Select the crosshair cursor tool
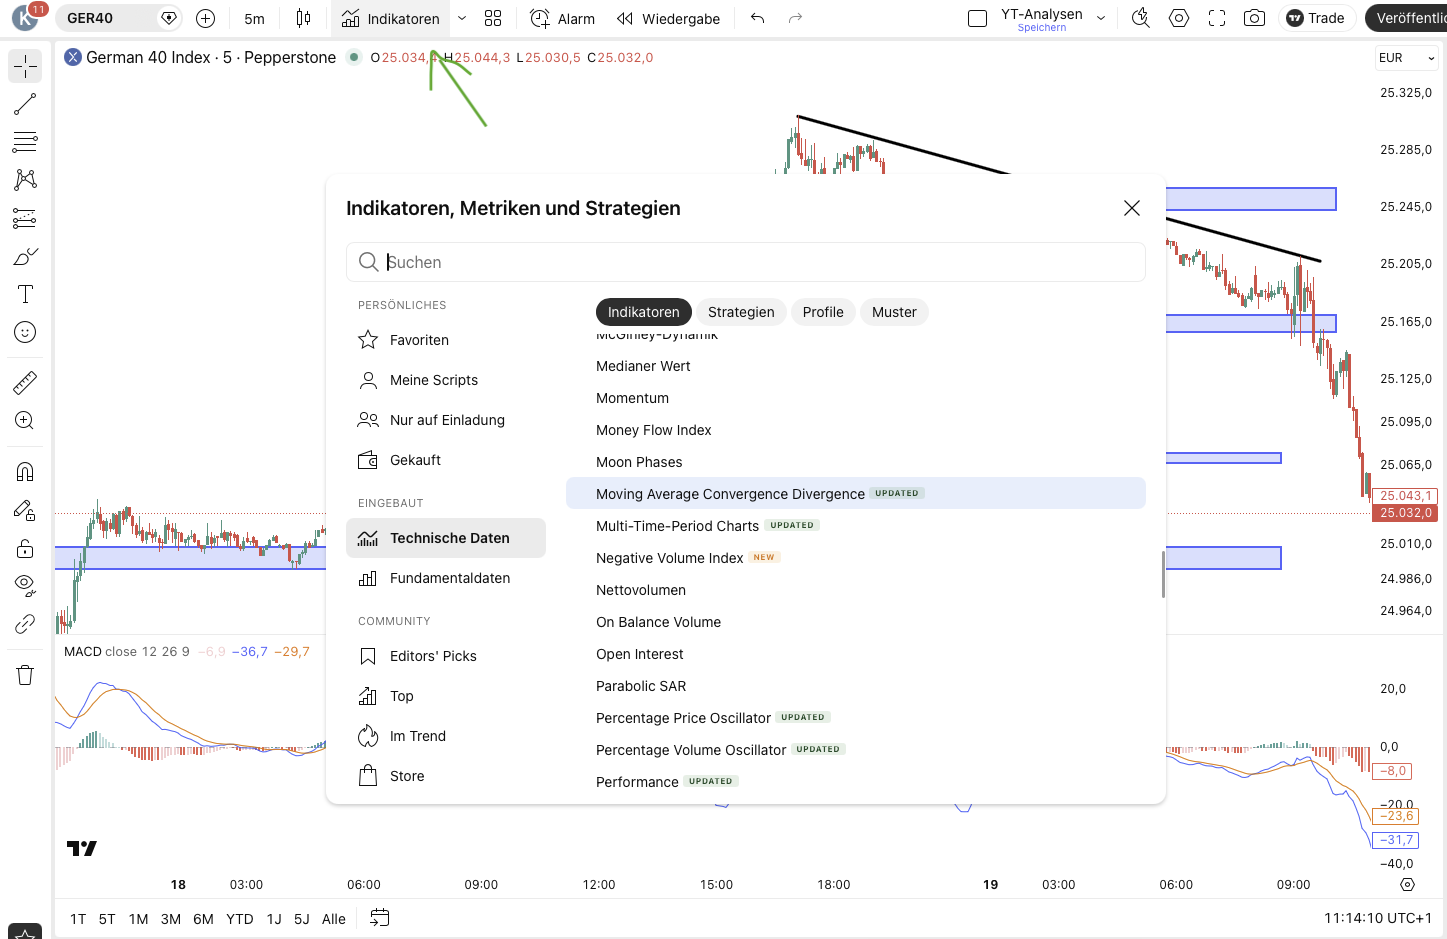The height and width of the screenshot is (939, 1447). [x=25, y=66]
